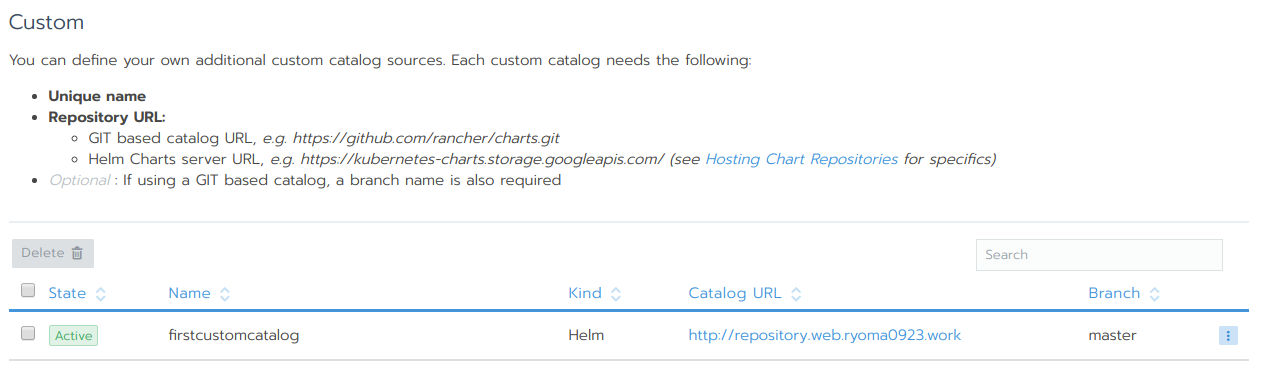Sort the table by Catalog URL column
Screen dimensions: 1270x377
[x=735, y=294]
